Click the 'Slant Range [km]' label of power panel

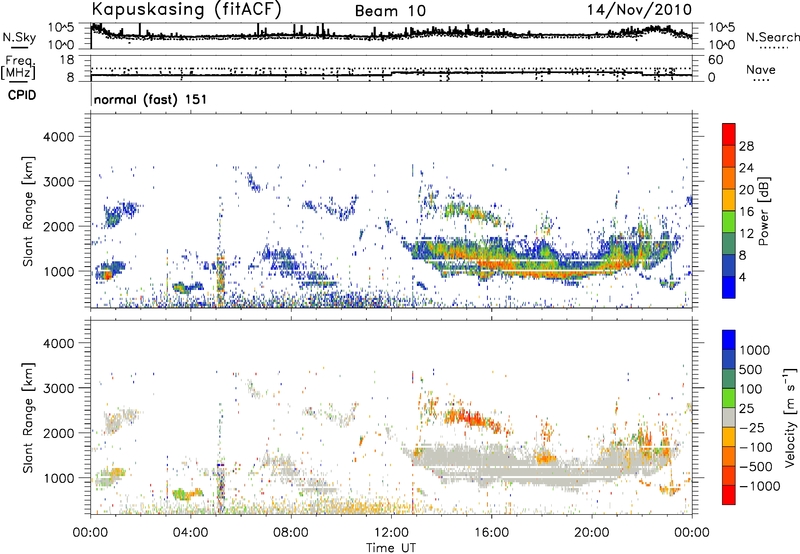coord(28,211)
